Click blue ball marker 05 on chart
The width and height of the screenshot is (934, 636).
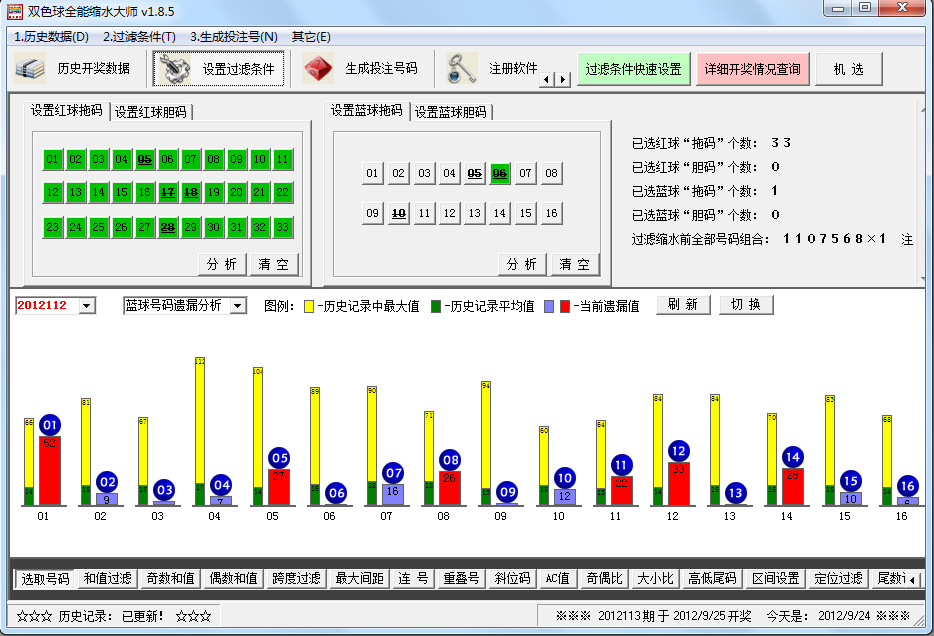279,458
